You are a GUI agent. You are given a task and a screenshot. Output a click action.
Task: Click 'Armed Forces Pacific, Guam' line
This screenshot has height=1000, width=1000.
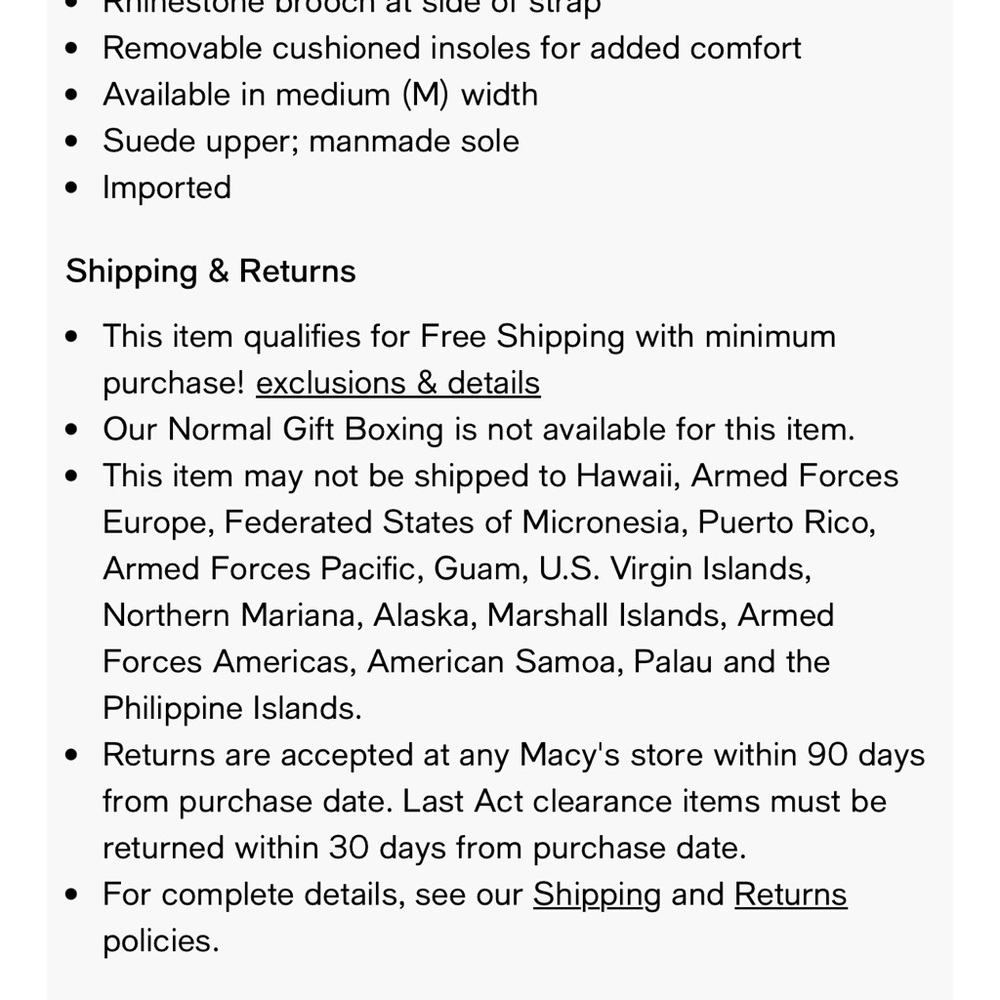[457, 569]
